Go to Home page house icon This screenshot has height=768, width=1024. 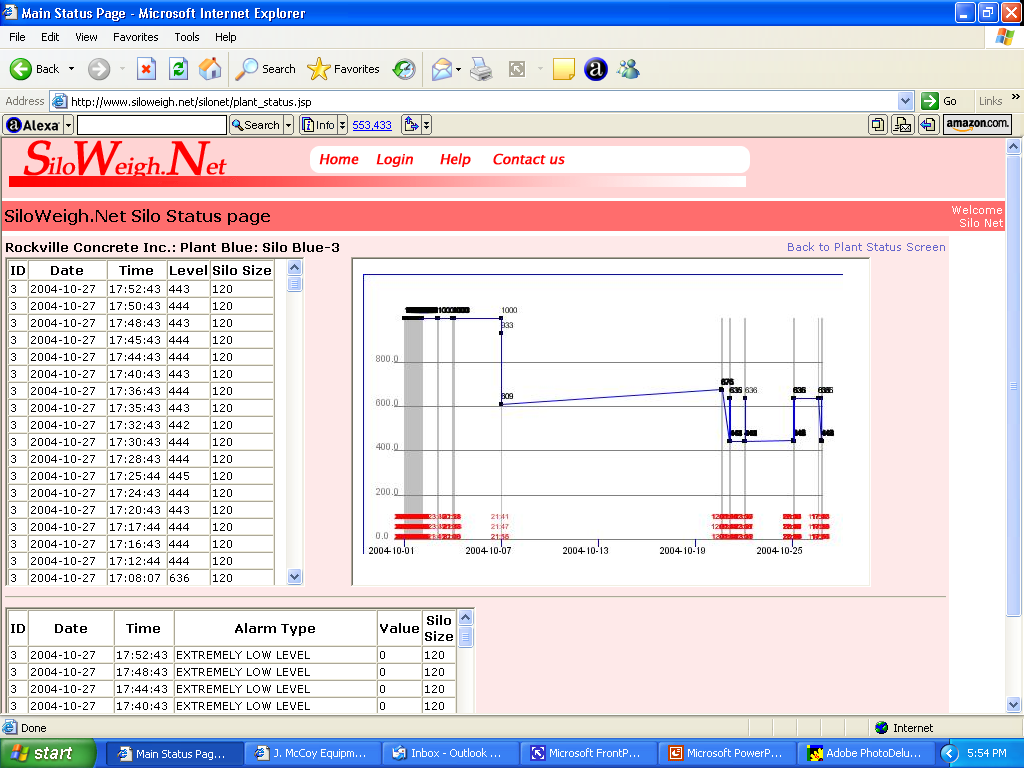pos(210,69)
